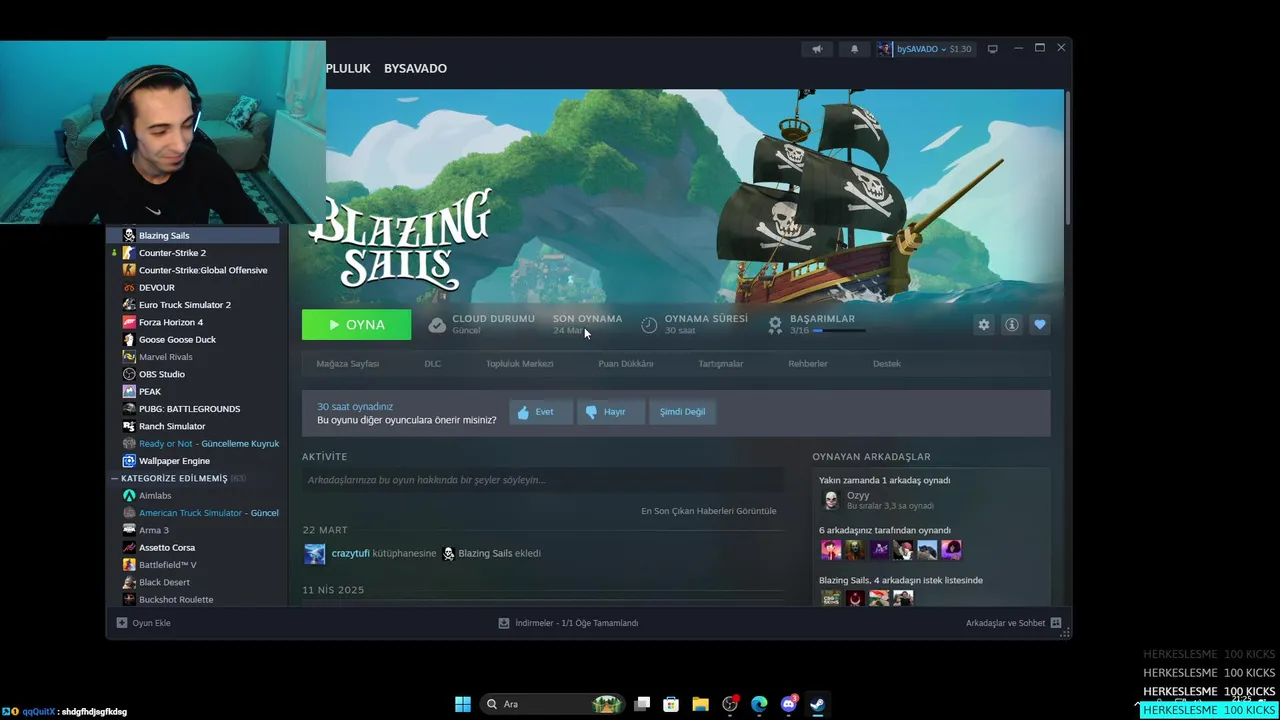Open BYSAVADO profile menu item
Screen dimensions: 1280x720
(x=415, y=68)
